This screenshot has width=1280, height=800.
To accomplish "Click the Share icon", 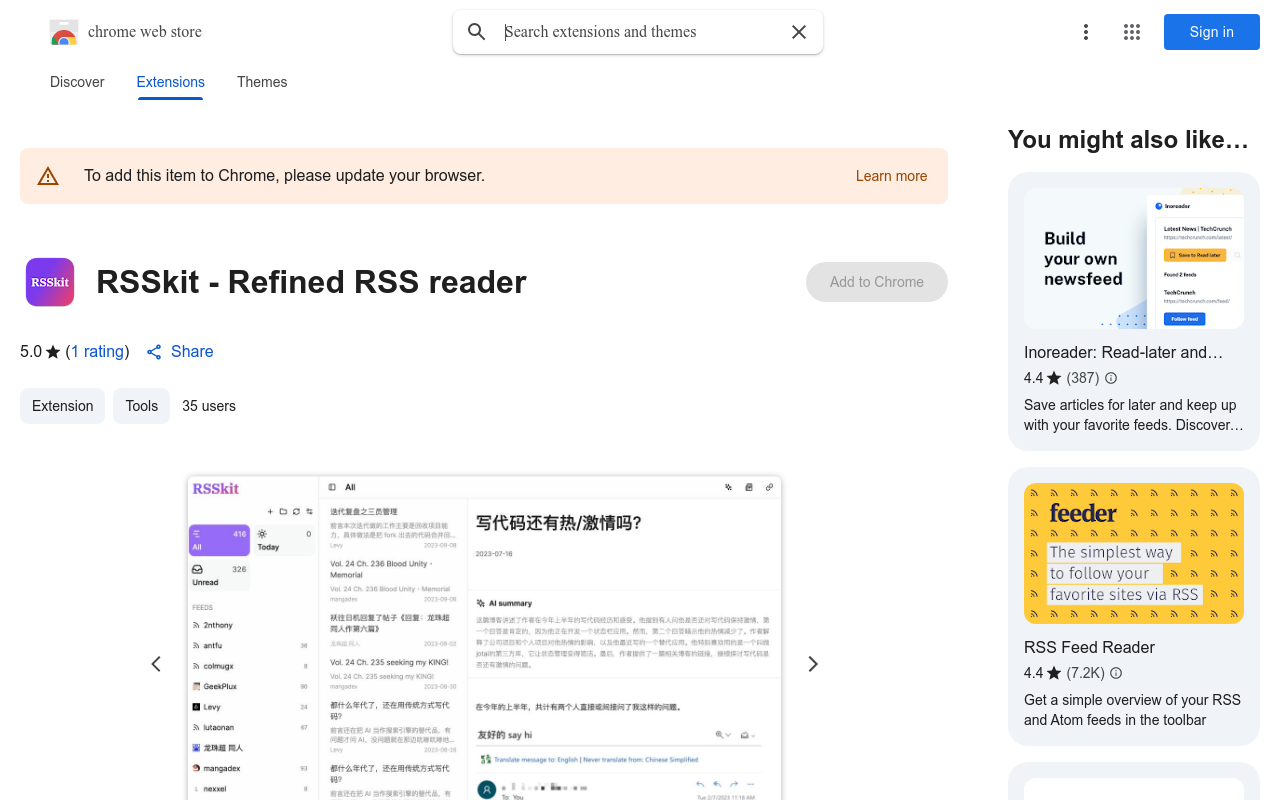I will (x=154, y=352).
